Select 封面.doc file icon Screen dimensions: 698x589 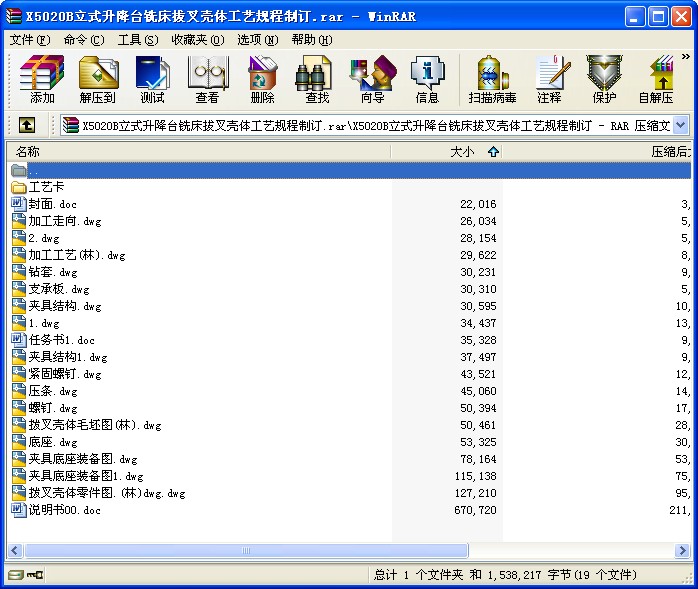pyautogui.click(x=18, y=204)
